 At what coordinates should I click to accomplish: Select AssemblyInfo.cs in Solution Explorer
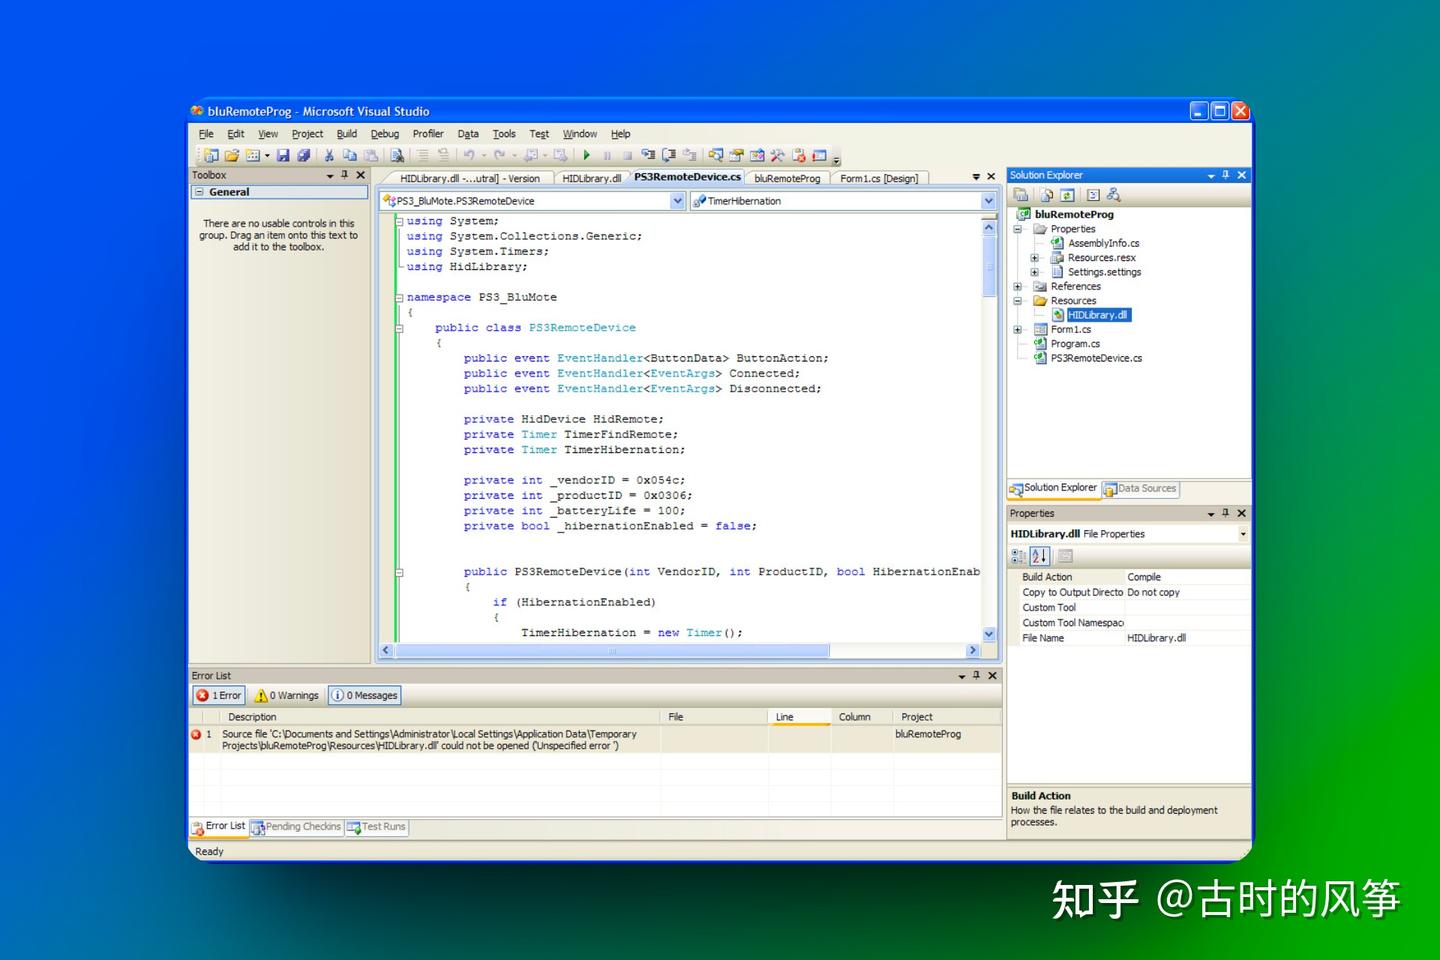1103,243
